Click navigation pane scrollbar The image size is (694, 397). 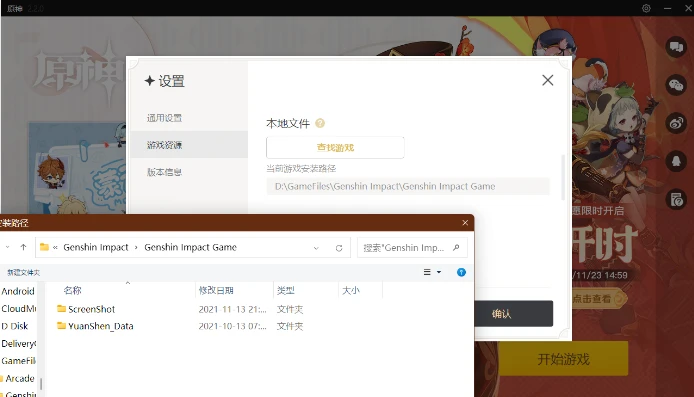coord(41,383)
